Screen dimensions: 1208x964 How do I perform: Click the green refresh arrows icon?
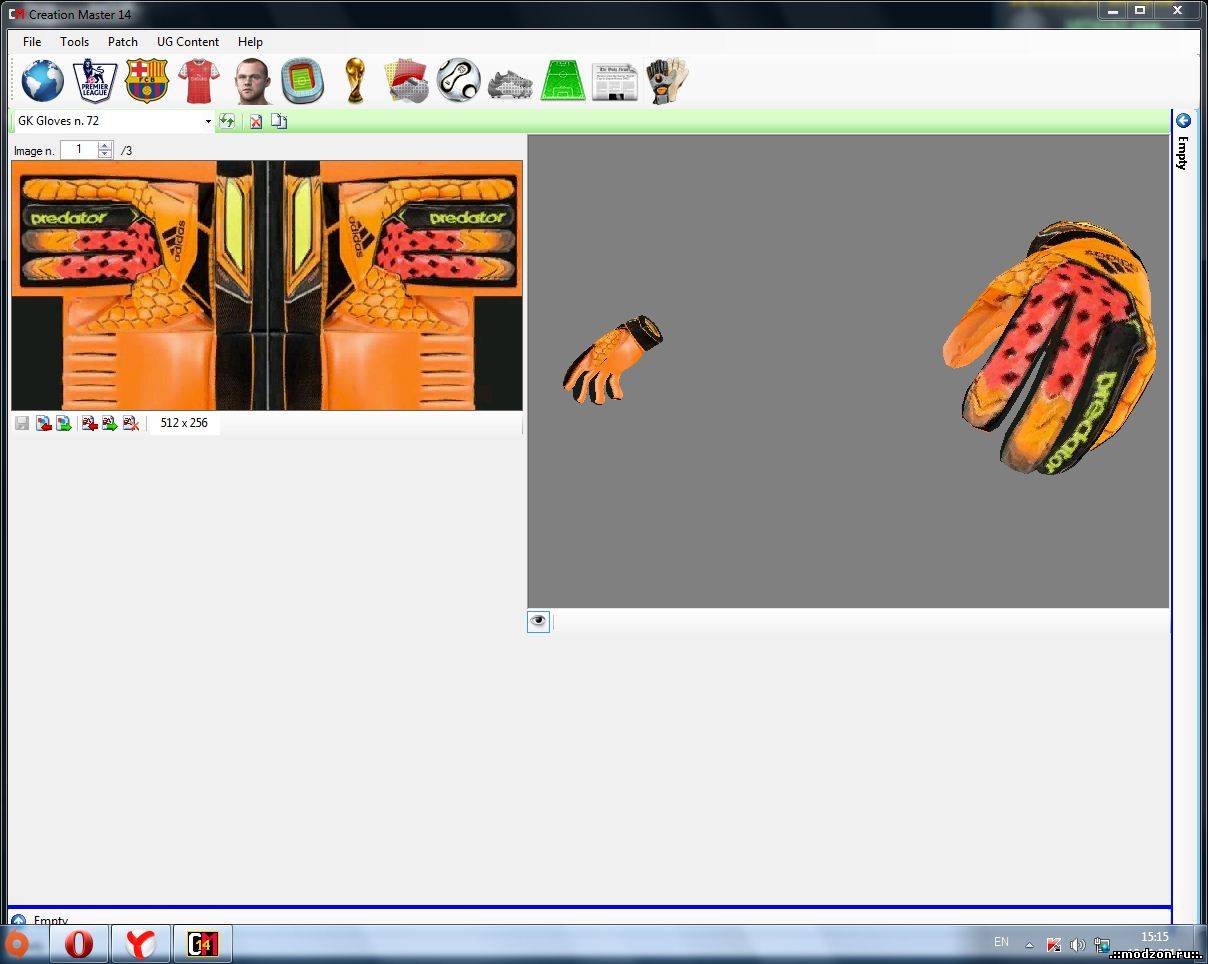227,121
